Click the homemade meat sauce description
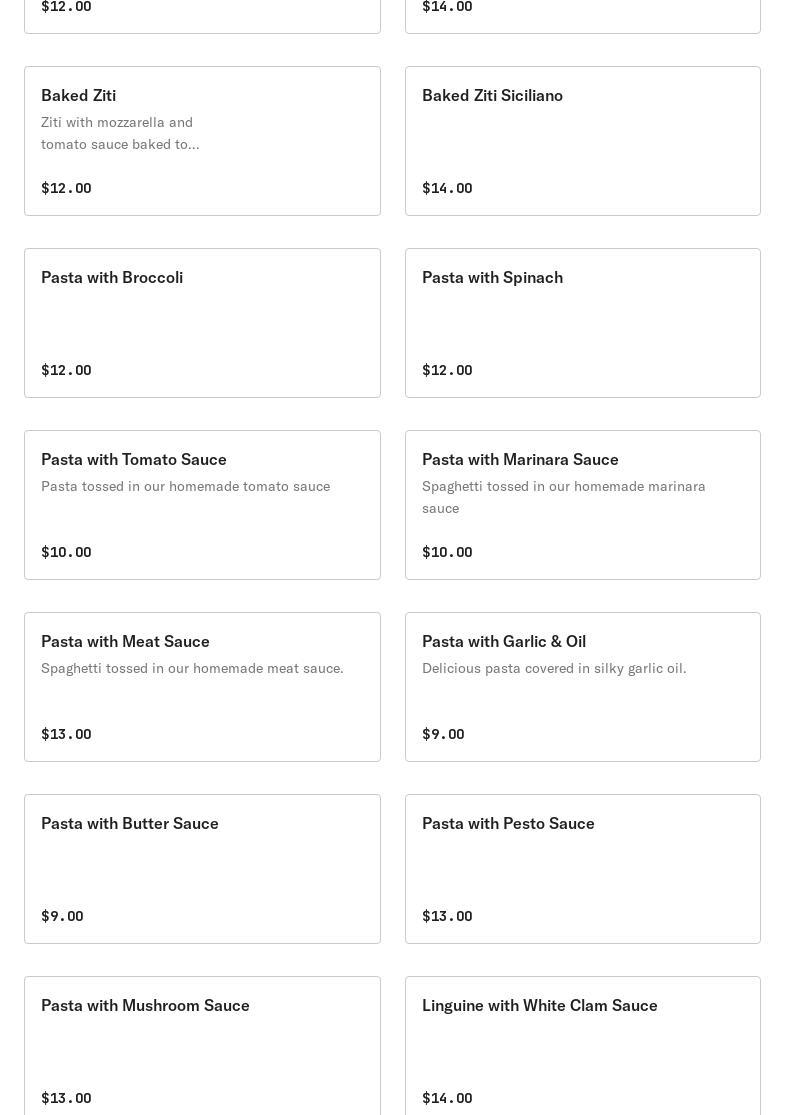Image resolution: width=785 pixels, height=1115 pixels. point(192,668)
